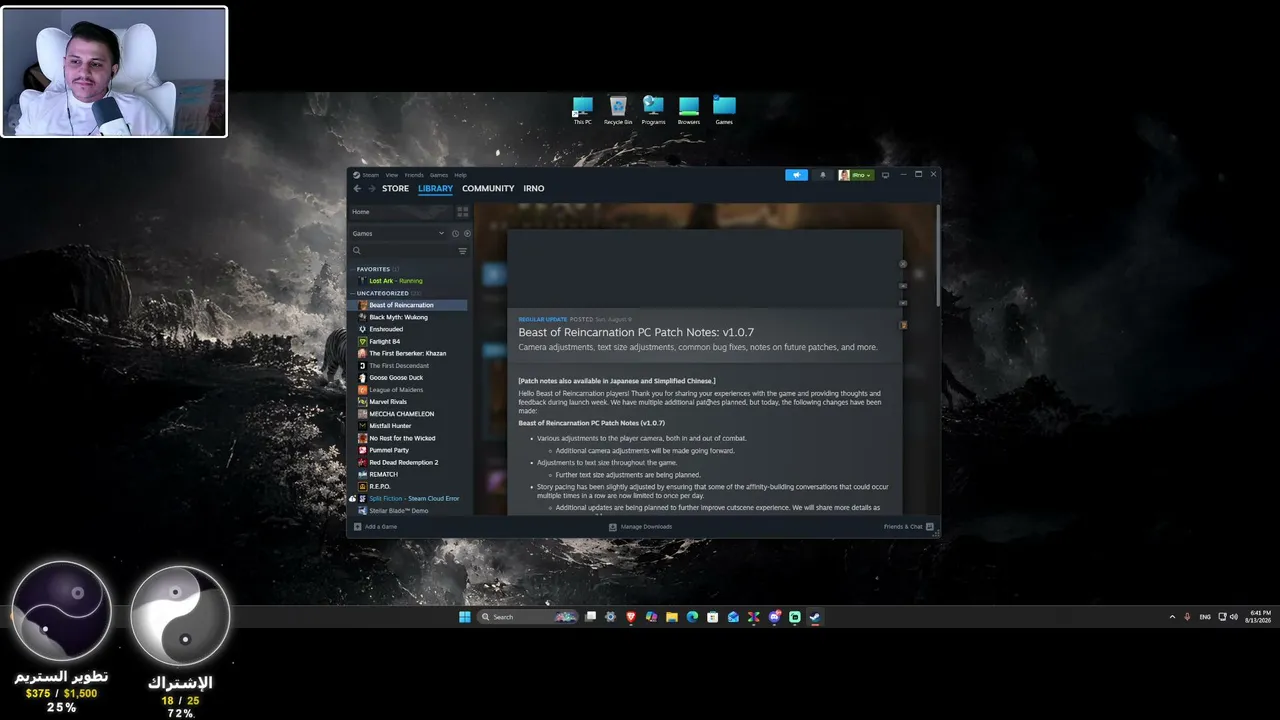
Task: Open the Games desktop folder
Action: click(724, 110)
